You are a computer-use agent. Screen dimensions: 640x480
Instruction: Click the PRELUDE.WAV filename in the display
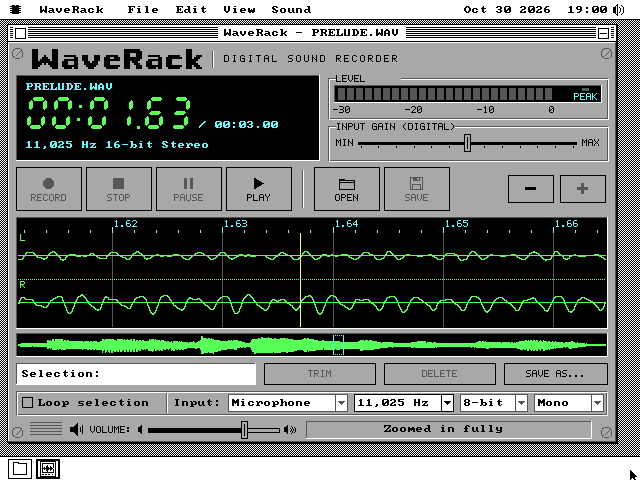click(69, 87)
